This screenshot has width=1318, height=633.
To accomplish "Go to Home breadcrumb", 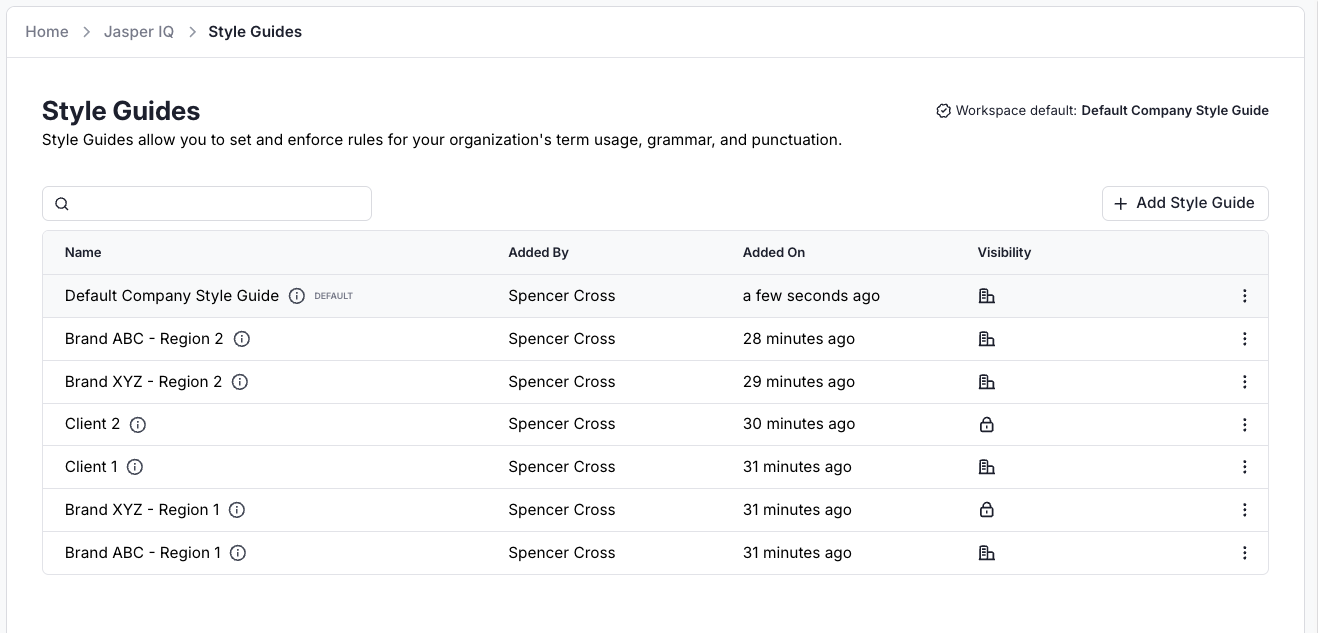I will (47, 32).
